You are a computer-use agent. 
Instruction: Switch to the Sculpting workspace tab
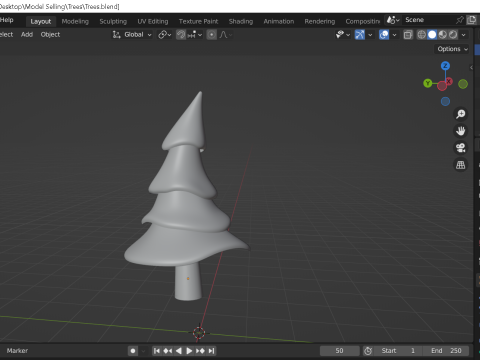click(x=113, y=21)
